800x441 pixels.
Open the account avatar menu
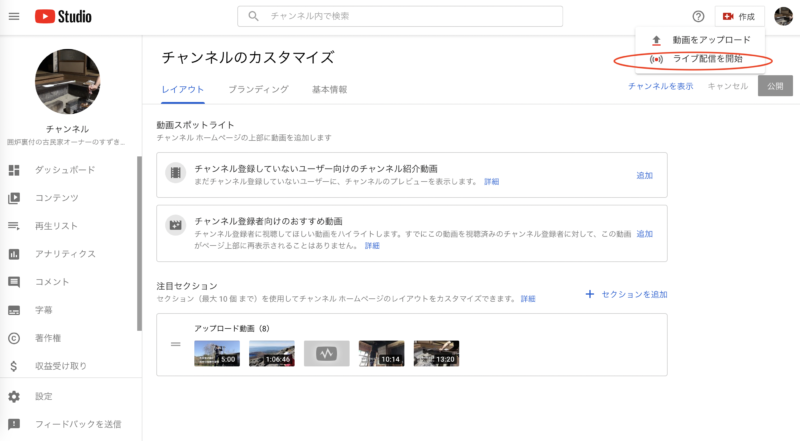click(x=783, y=16)
